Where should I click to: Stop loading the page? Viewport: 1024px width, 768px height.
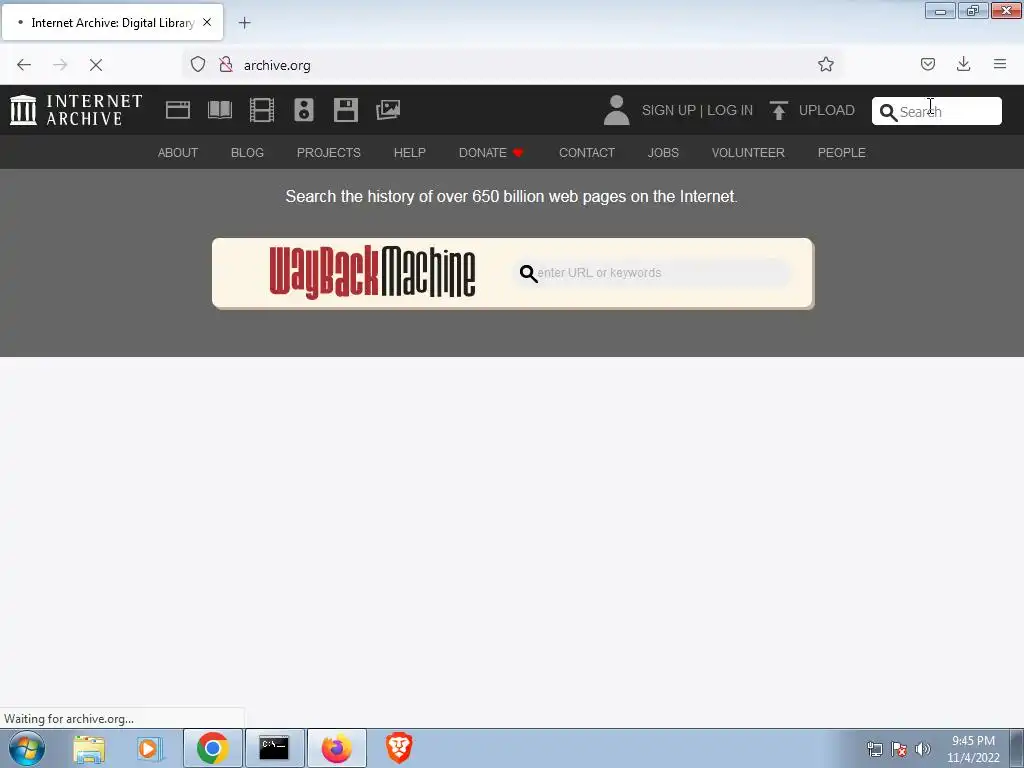(x=96, y=65)
